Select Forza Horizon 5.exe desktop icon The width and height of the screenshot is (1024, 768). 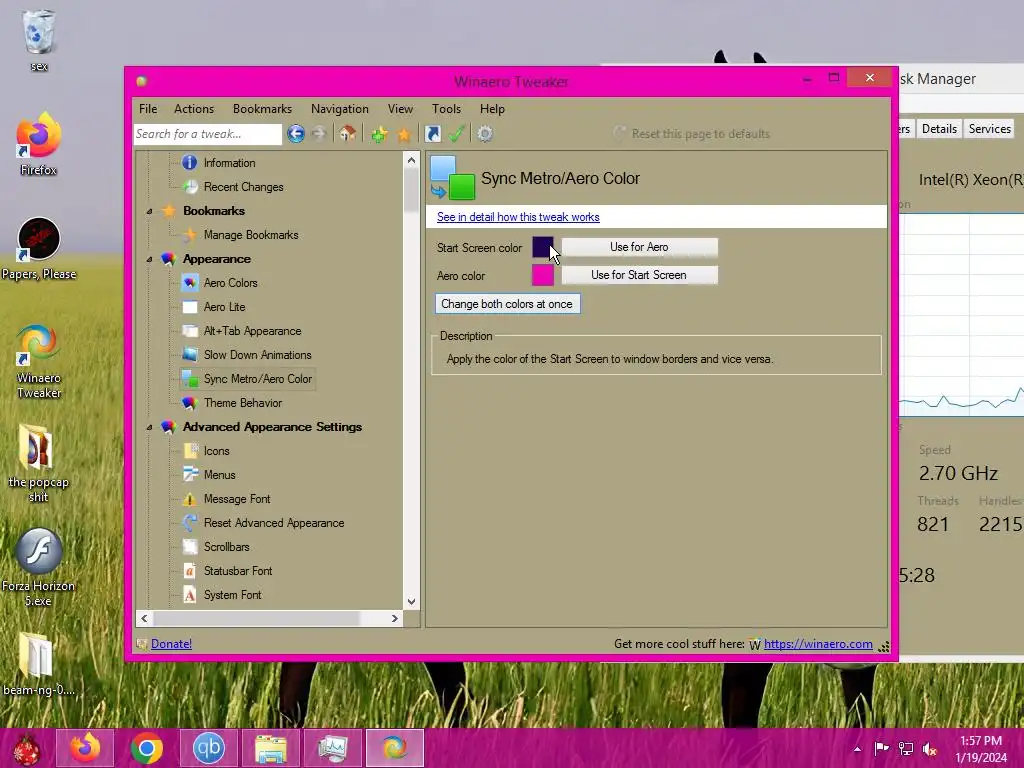[x=39, y=568]
